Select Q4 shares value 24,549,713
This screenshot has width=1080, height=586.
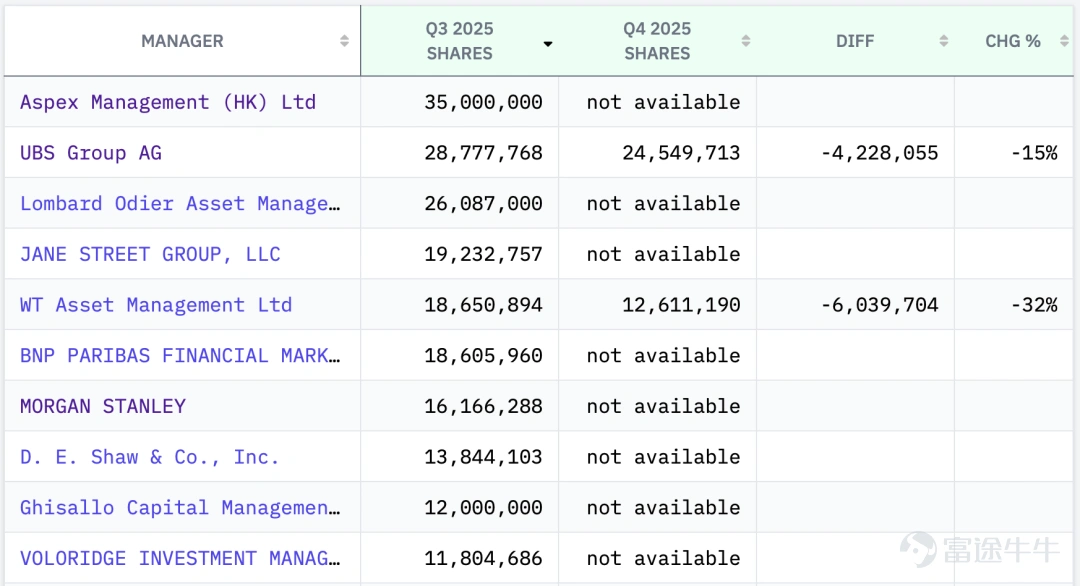pyautogui.click(x=681, y=153)
